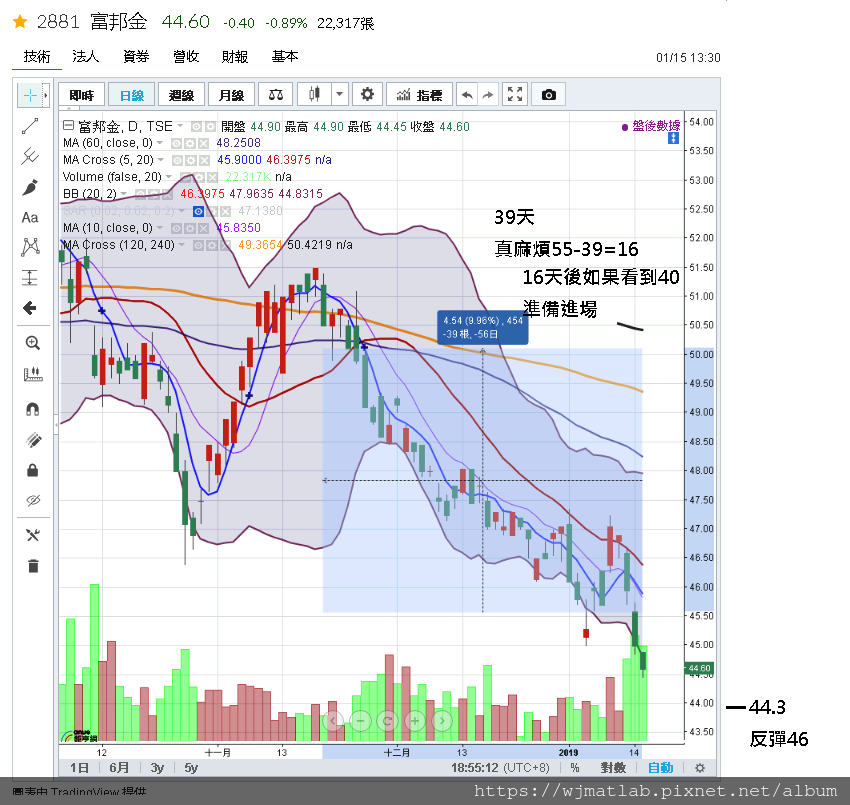Click the compare symbols scale icon
Viewport: 850px width, 805px height.
pyautogui.click(x=275, y=95)
